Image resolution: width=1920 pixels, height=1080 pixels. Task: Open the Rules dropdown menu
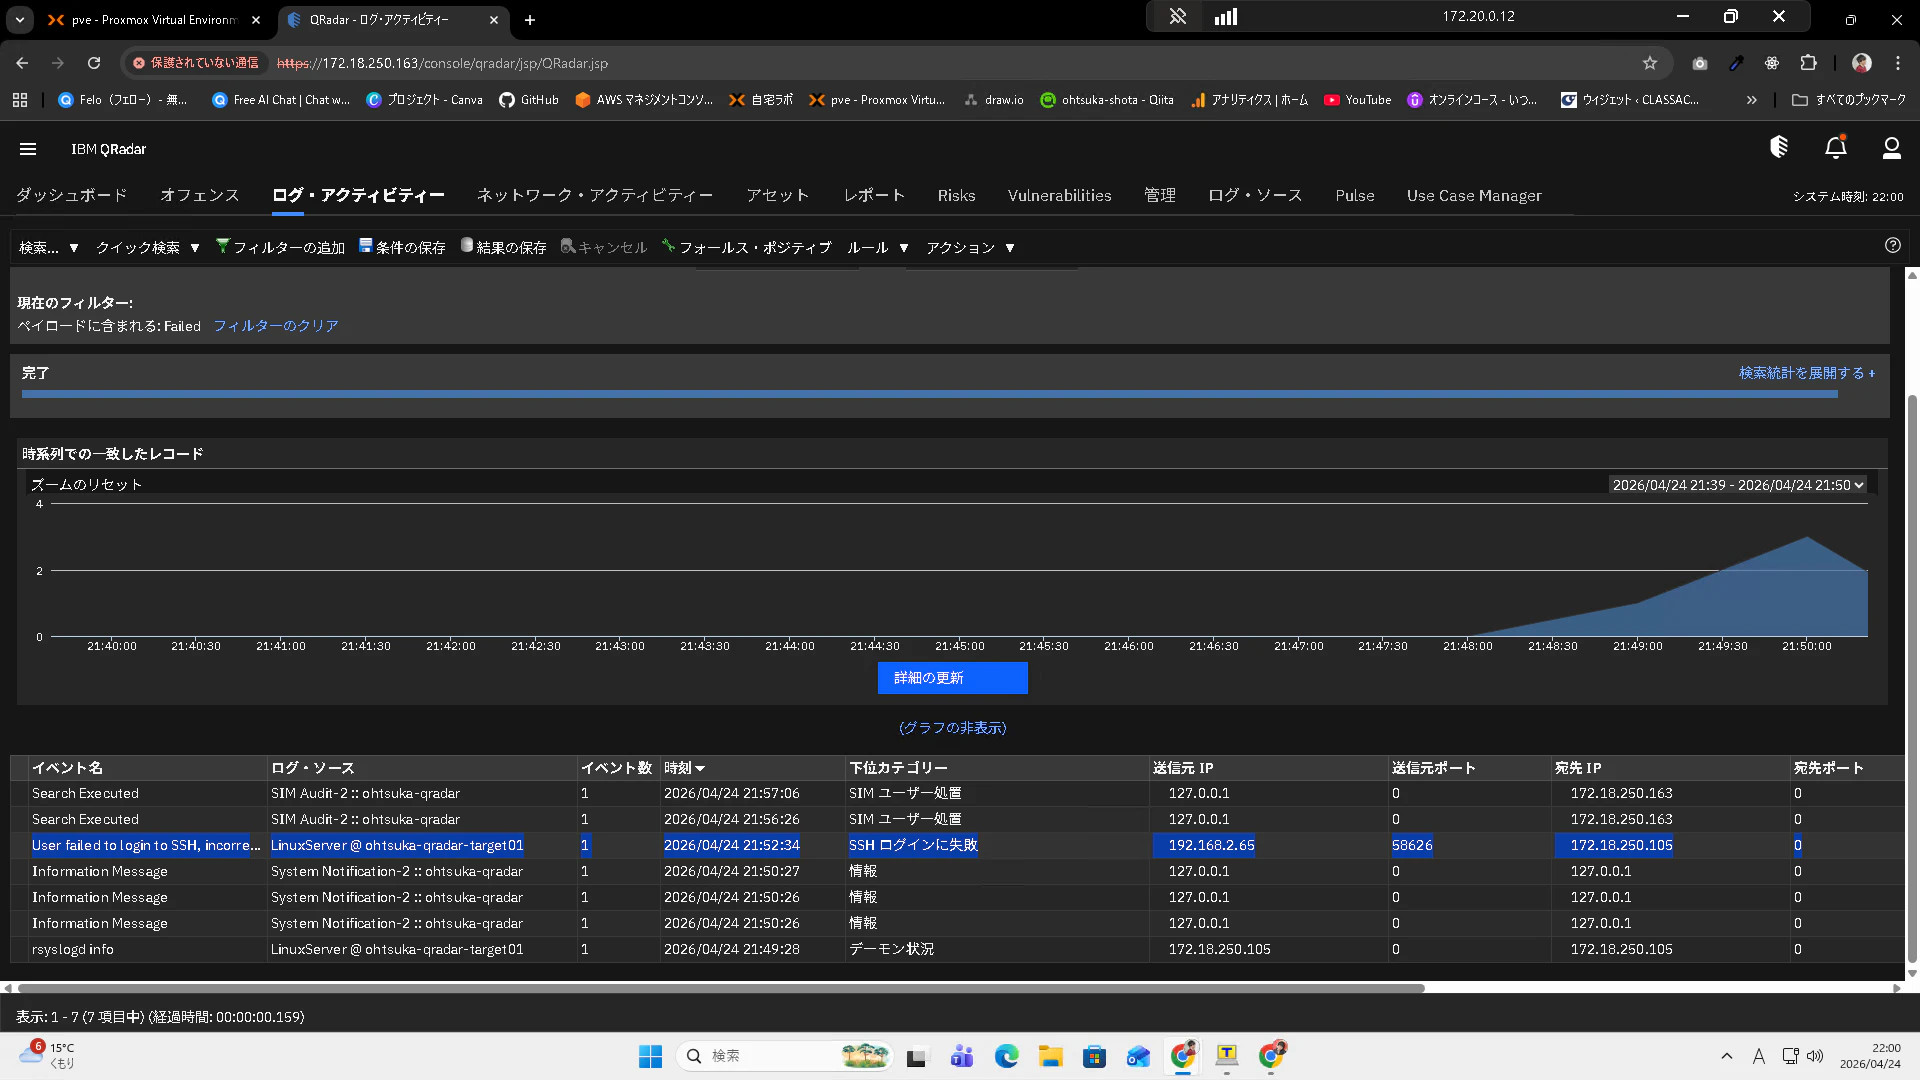point(877,247)
